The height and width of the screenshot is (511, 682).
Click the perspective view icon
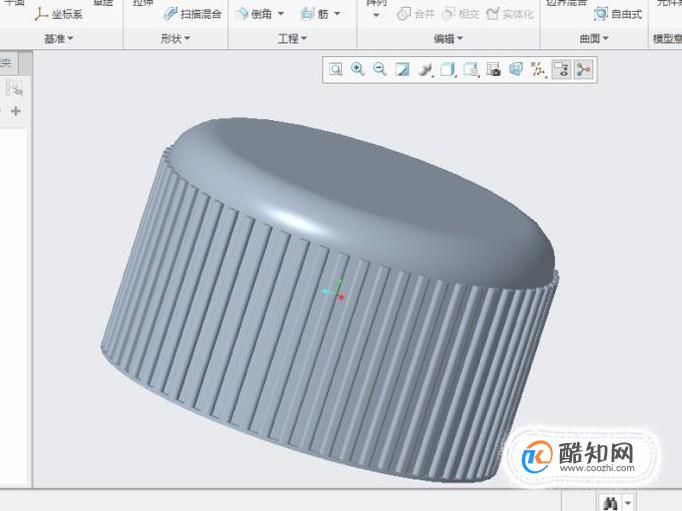516,70
